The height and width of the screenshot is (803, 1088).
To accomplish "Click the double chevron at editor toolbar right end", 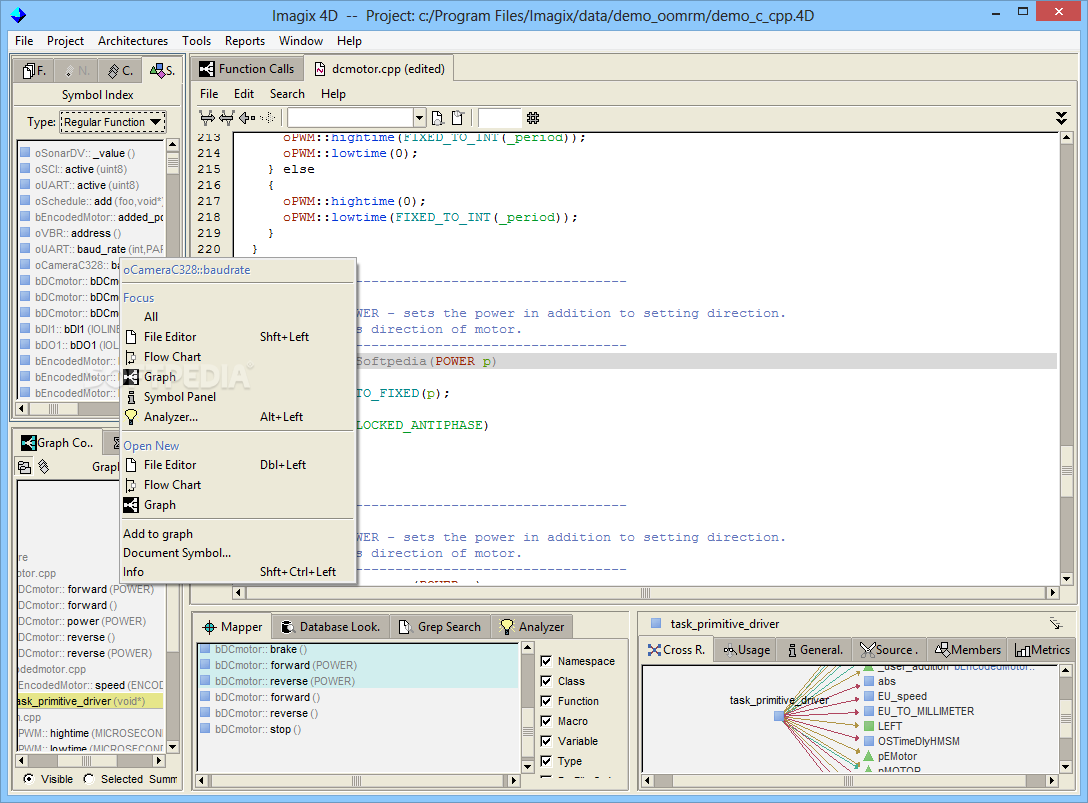I will (1061, 117).
